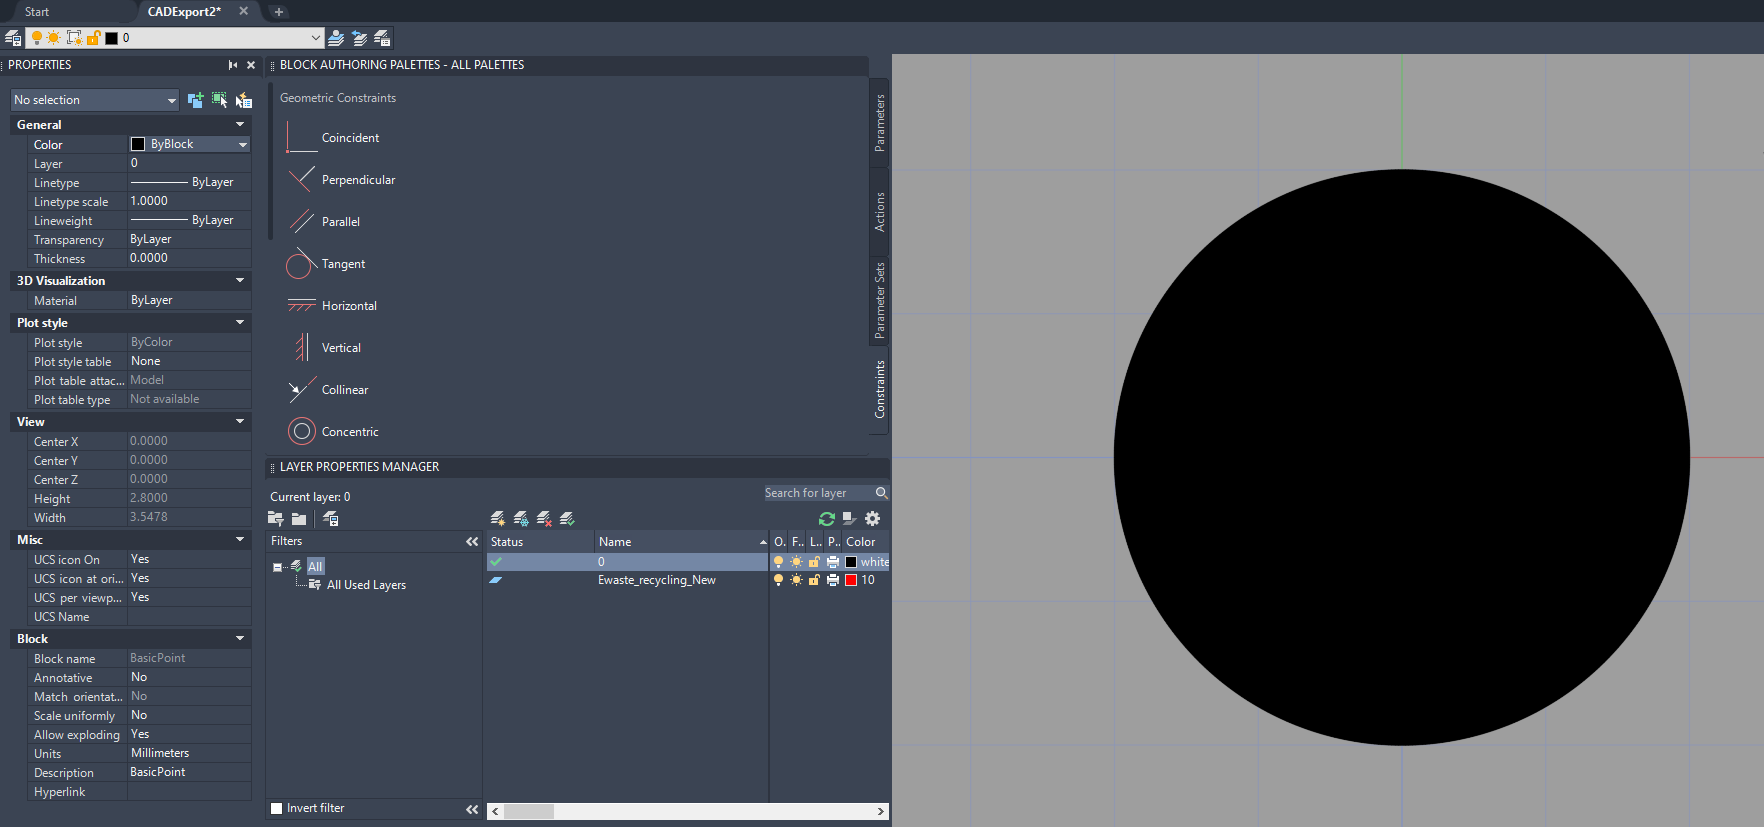Open Quick Select icon in Properties
This screenshot has height=827, width=1764.
click(x=243, y=100)
